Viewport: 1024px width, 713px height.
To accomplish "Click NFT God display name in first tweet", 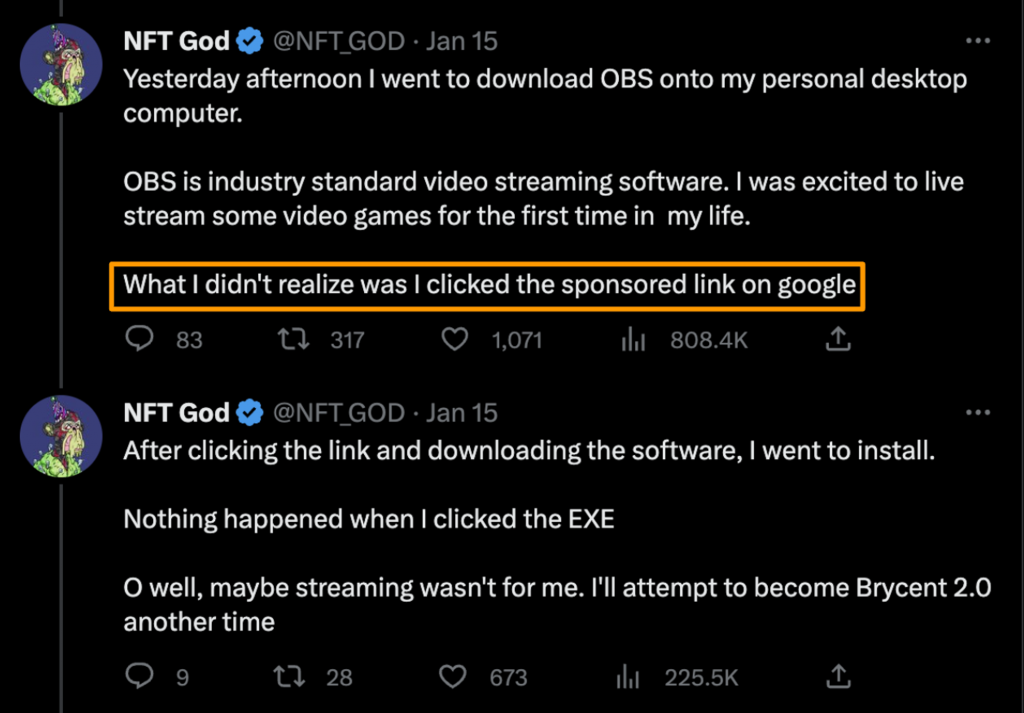I will [177, 42].
